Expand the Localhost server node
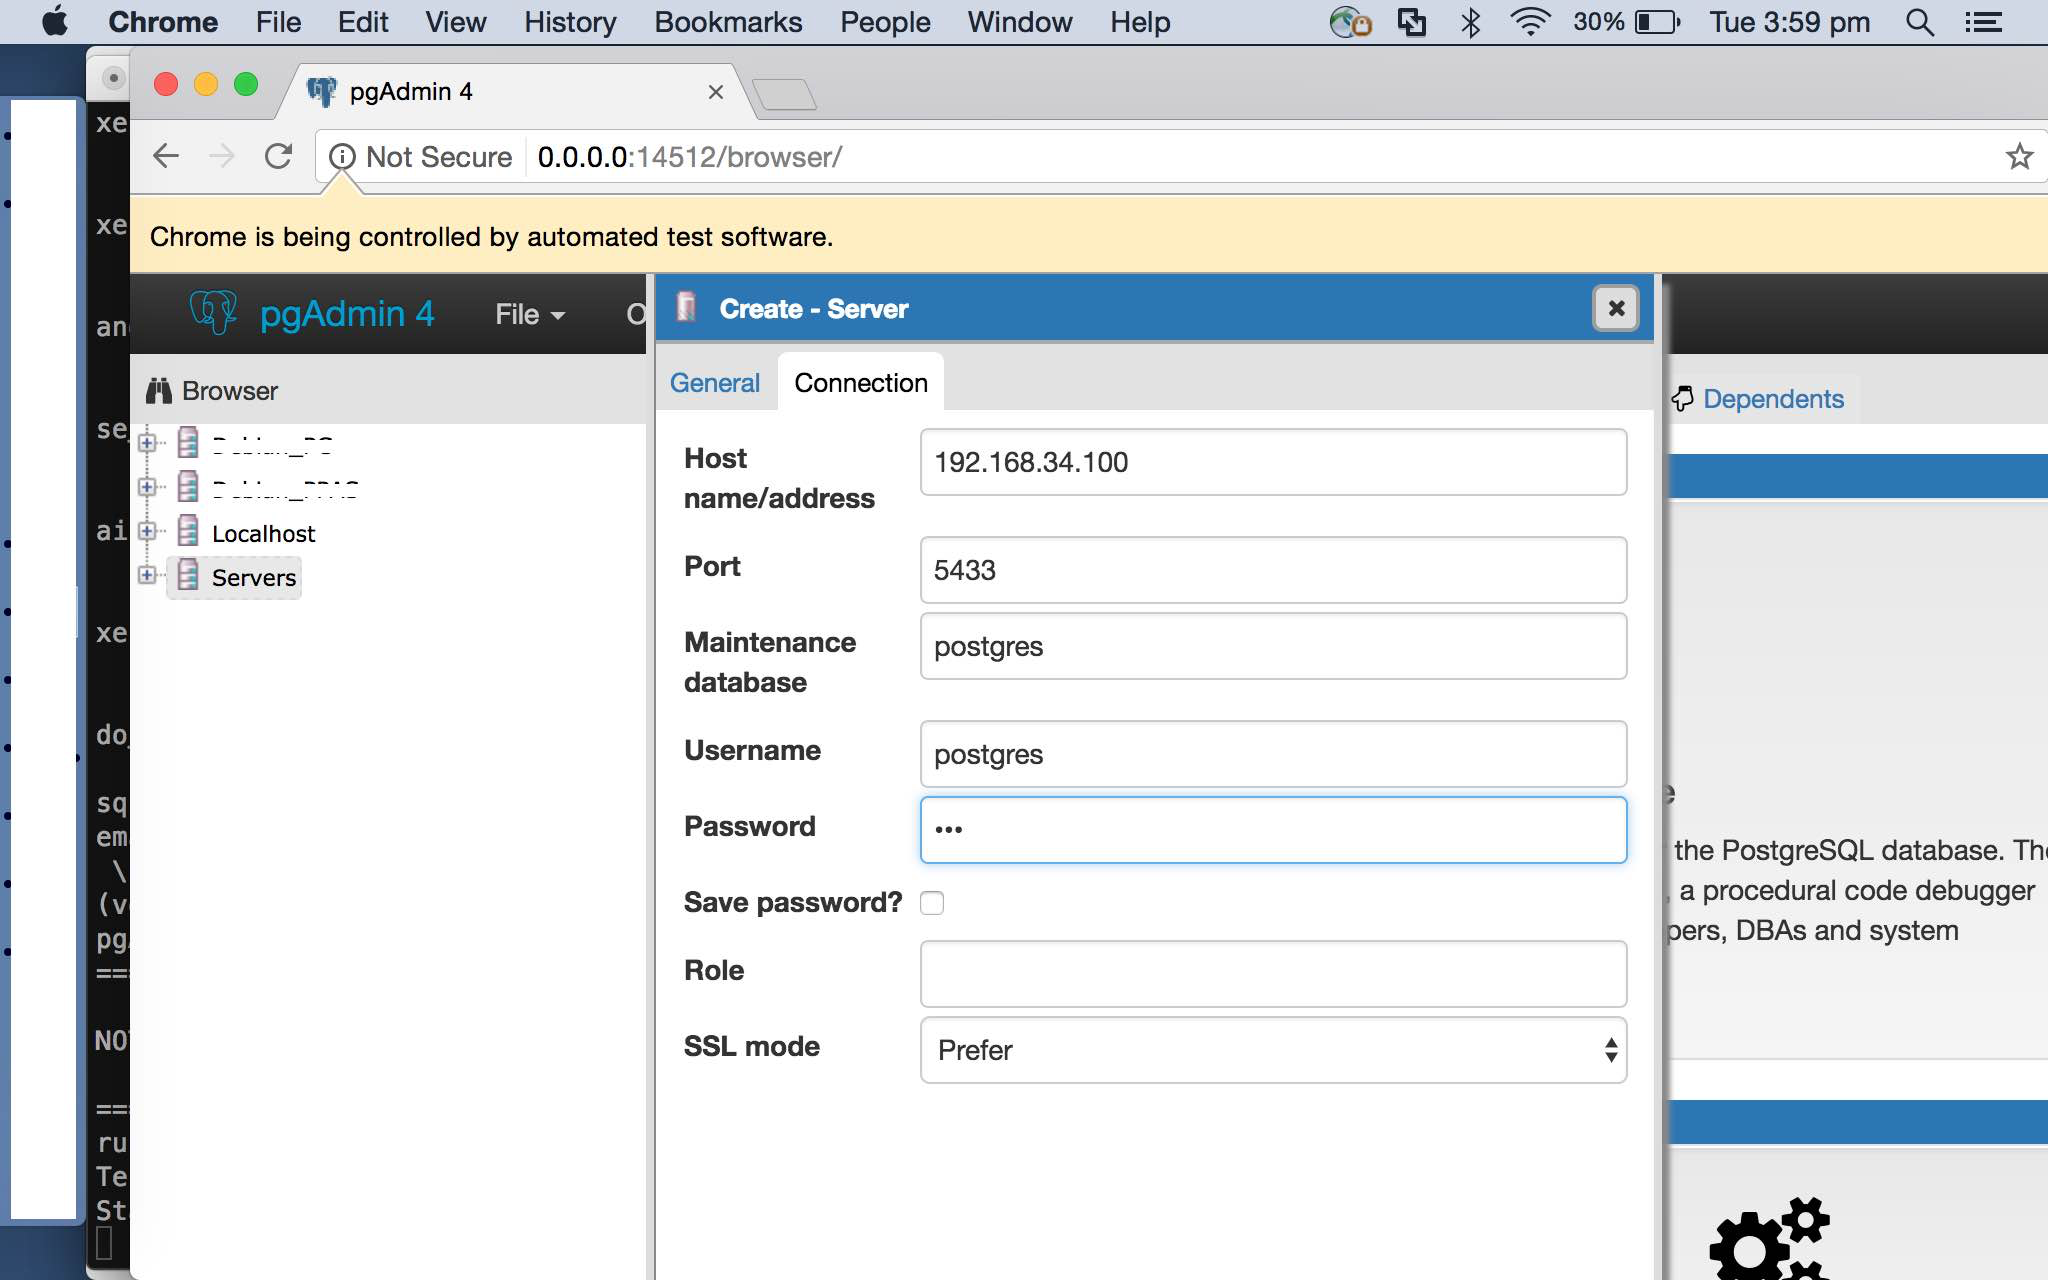The width and height of the screenshot is (2048, 1280). pyautogui.click(x=148, y=532)
